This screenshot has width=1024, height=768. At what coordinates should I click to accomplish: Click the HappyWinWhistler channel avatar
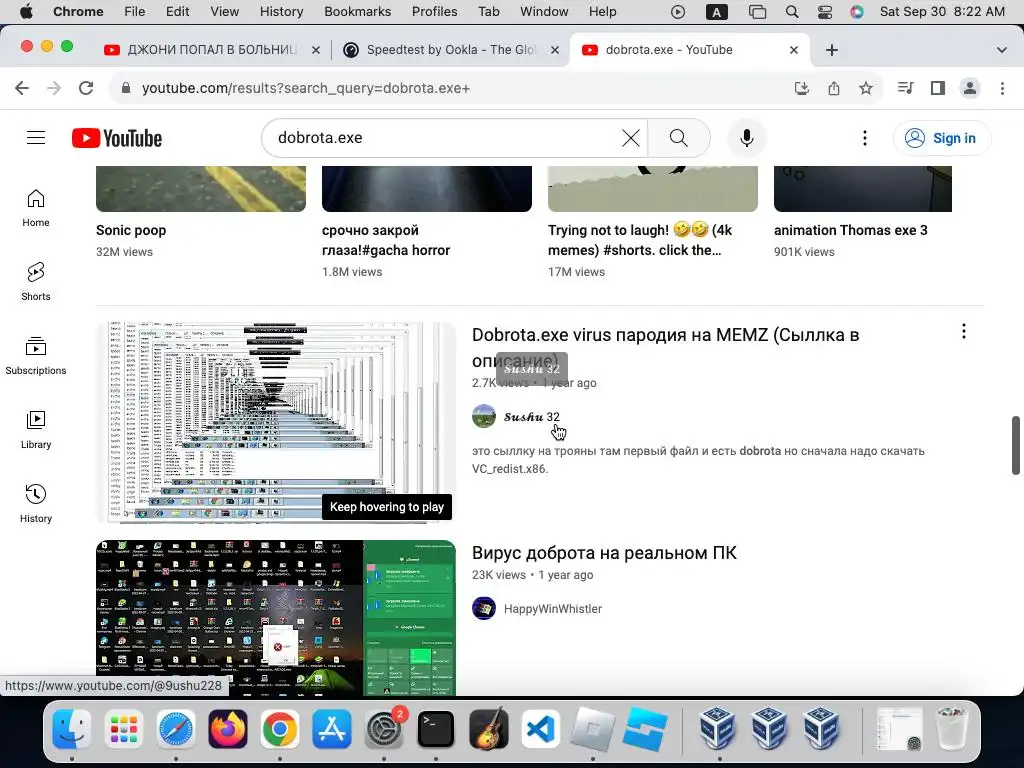(x=484, y=608)
